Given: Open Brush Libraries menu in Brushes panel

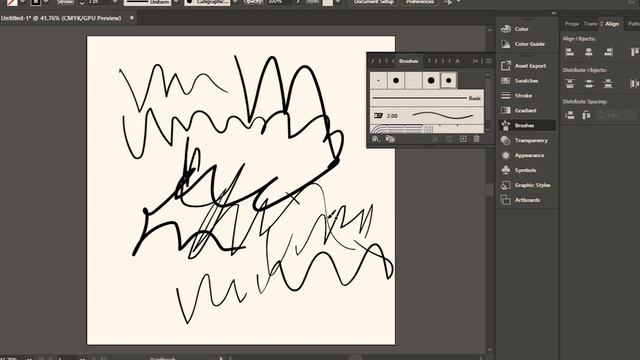Looking at the screenshot, I should 376,139.
